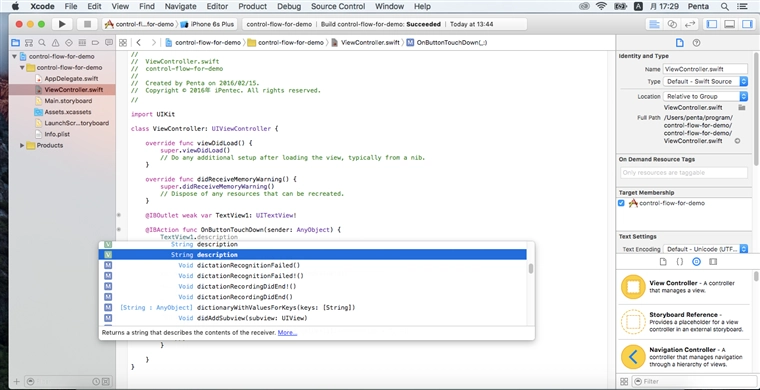The image size is (760, 390).
Task: Open the Navigate menu
Action: [180, 6]
